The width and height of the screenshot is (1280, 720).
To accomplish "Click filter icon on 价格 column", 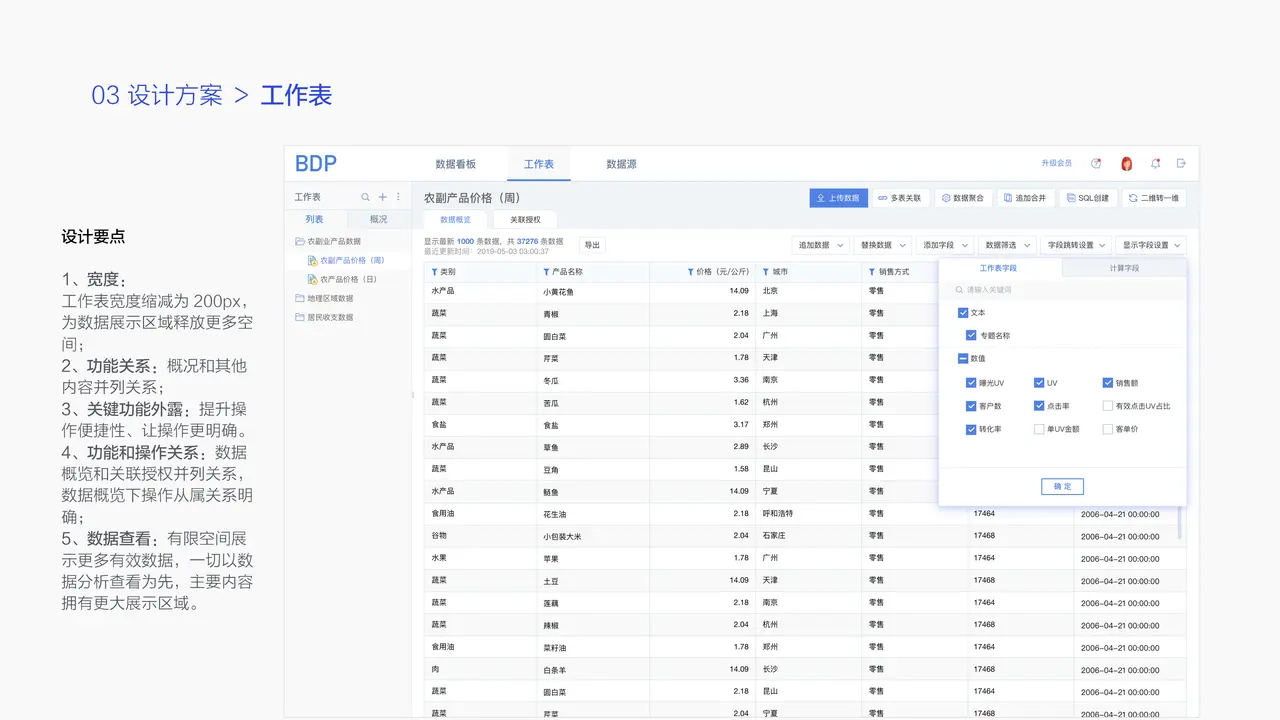I will point(691,272).
